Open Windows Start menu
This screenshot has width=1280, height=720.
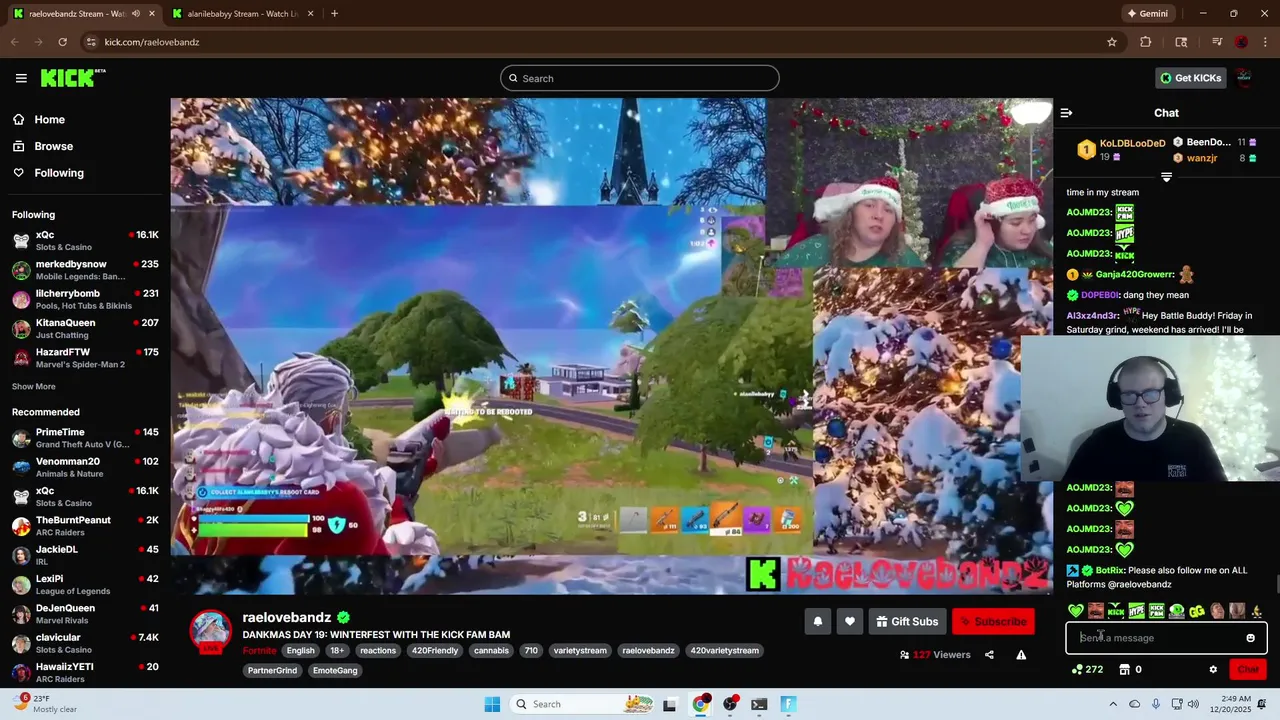[x=492, y=704]
